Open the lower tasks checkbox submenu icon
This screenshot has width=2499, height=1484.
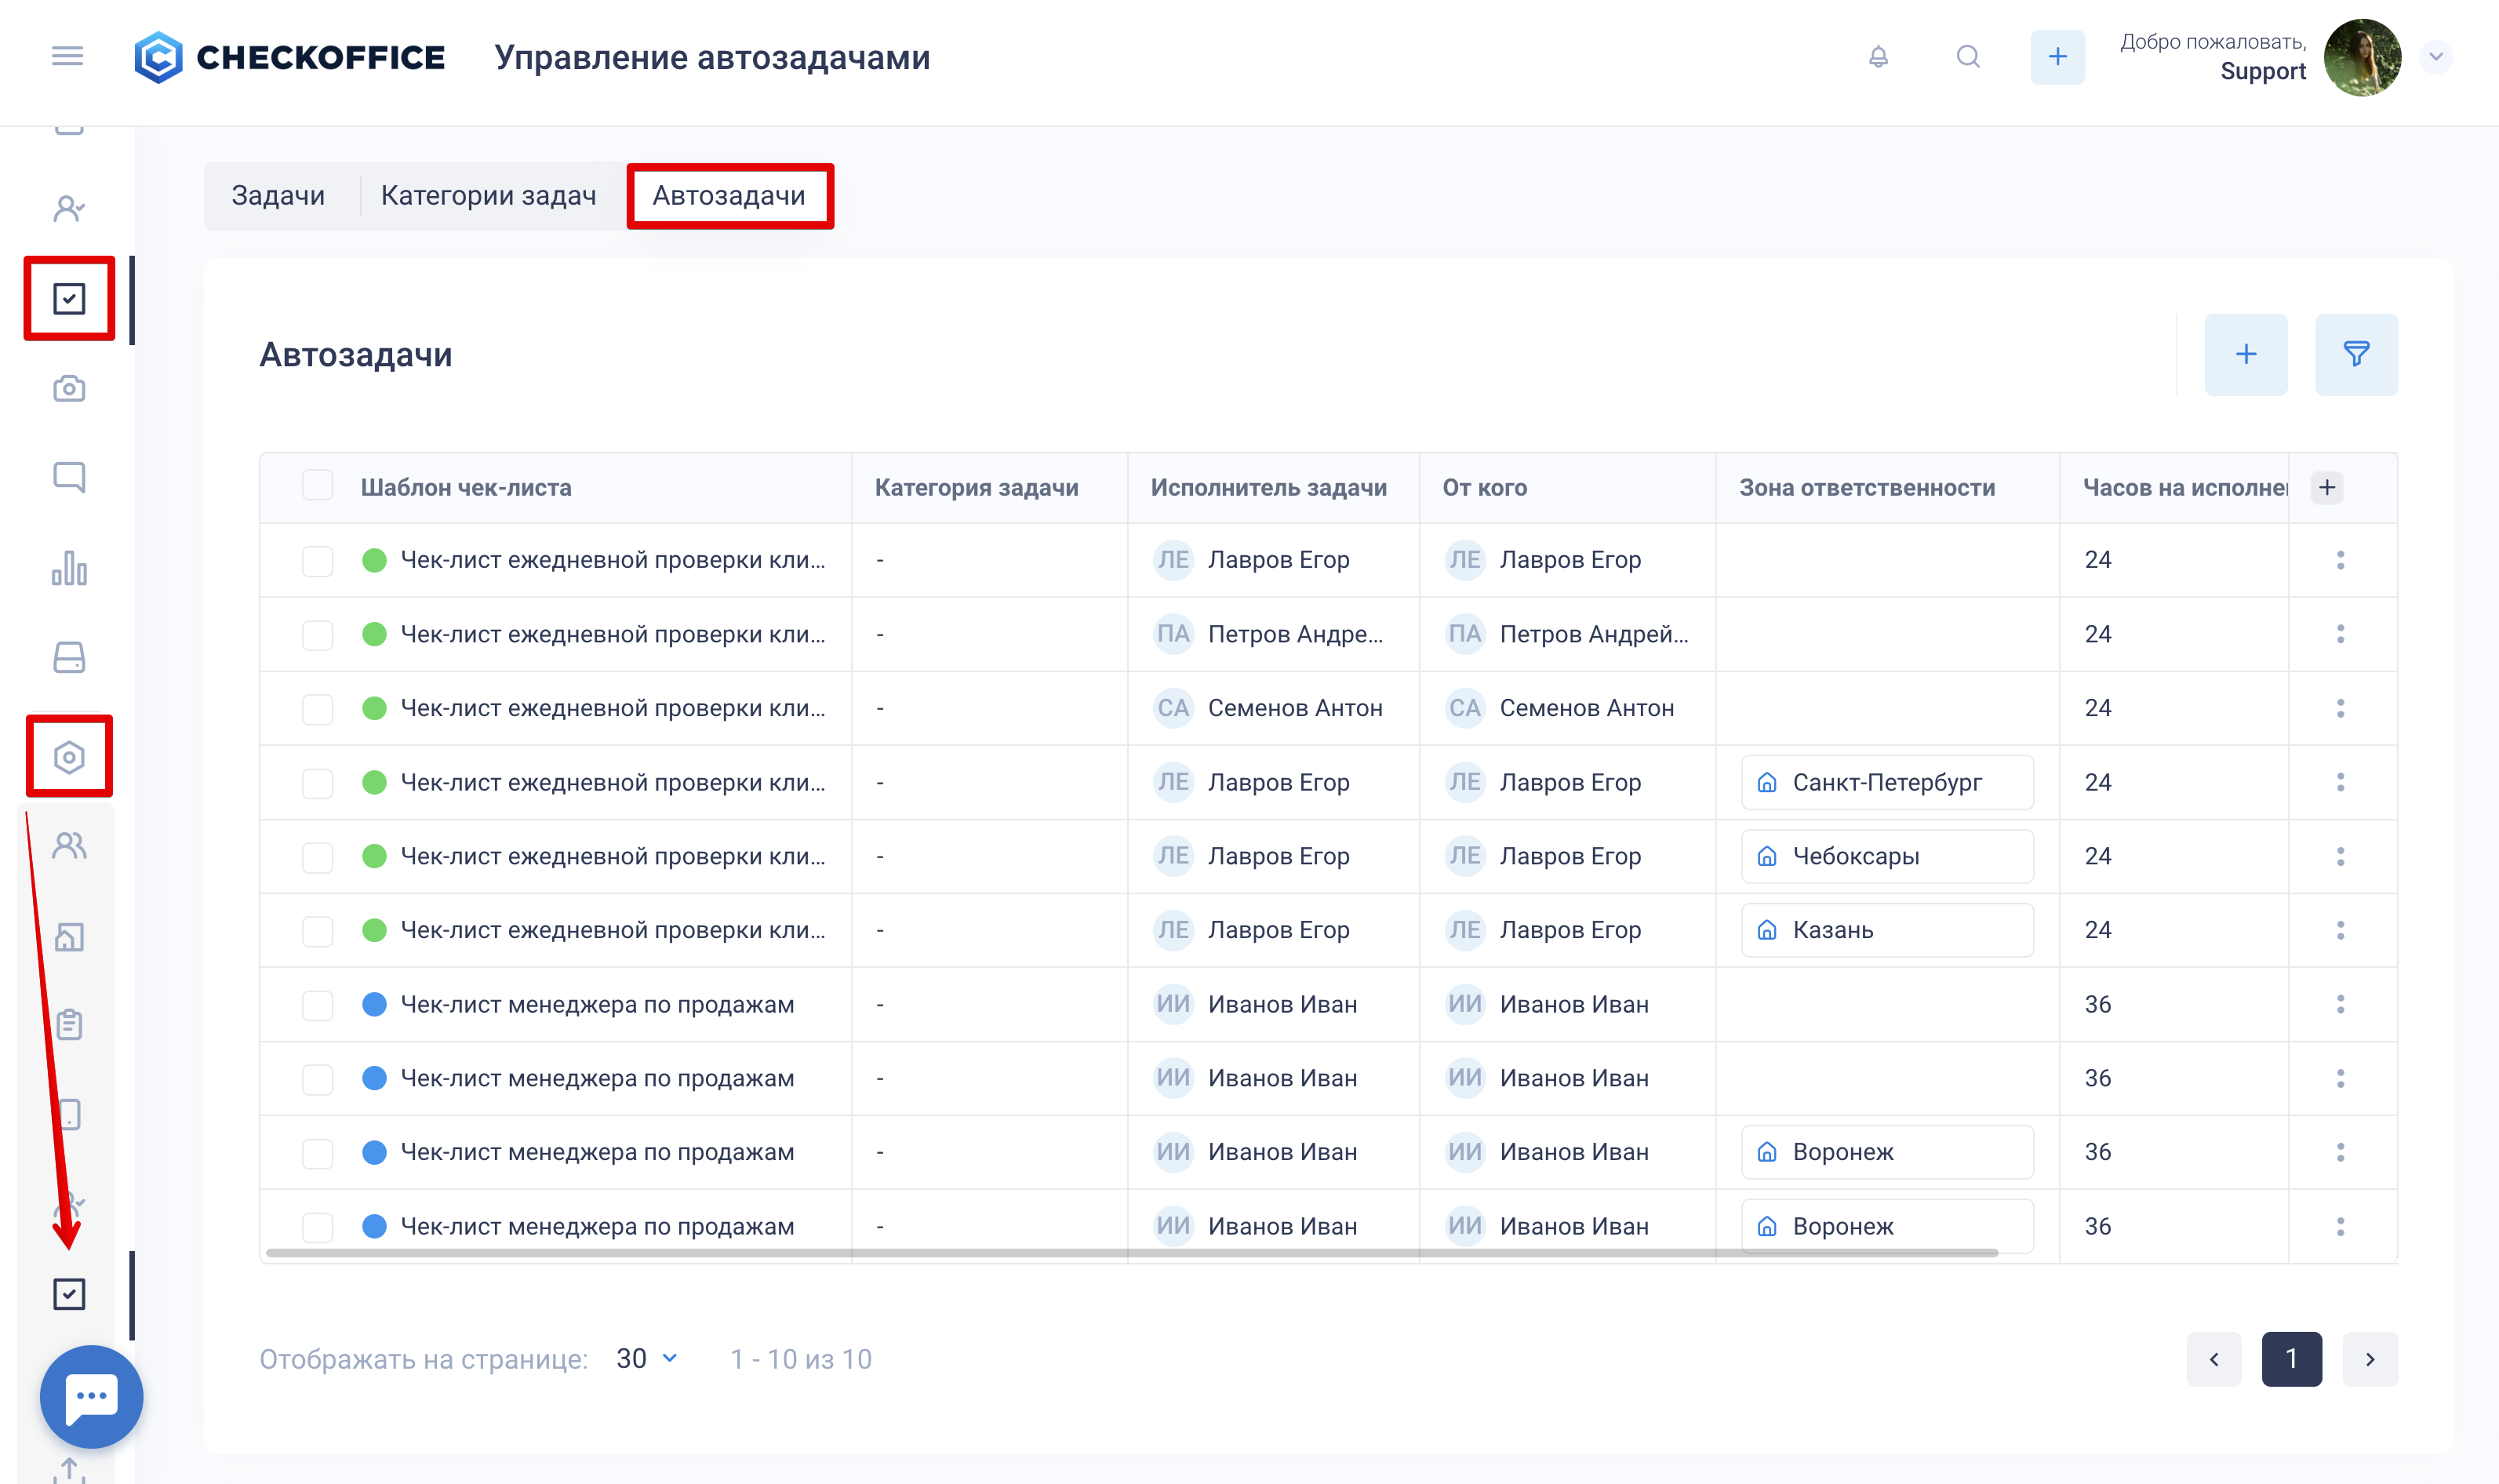click(69, 1294)
